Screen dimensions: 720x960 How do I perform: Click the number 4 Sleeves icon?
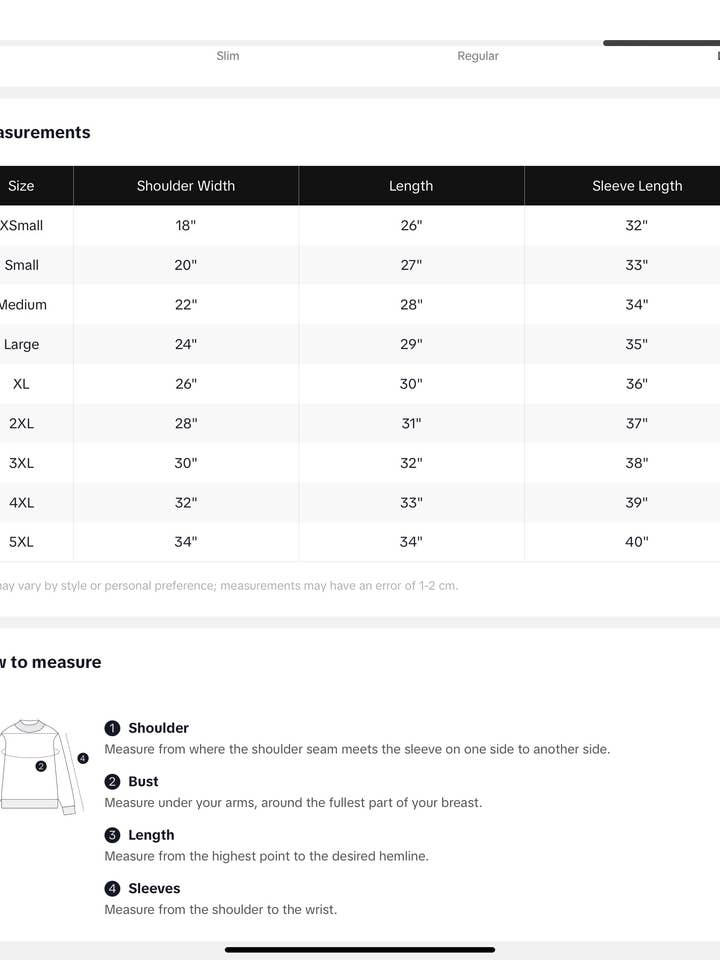tap(113, 888)
